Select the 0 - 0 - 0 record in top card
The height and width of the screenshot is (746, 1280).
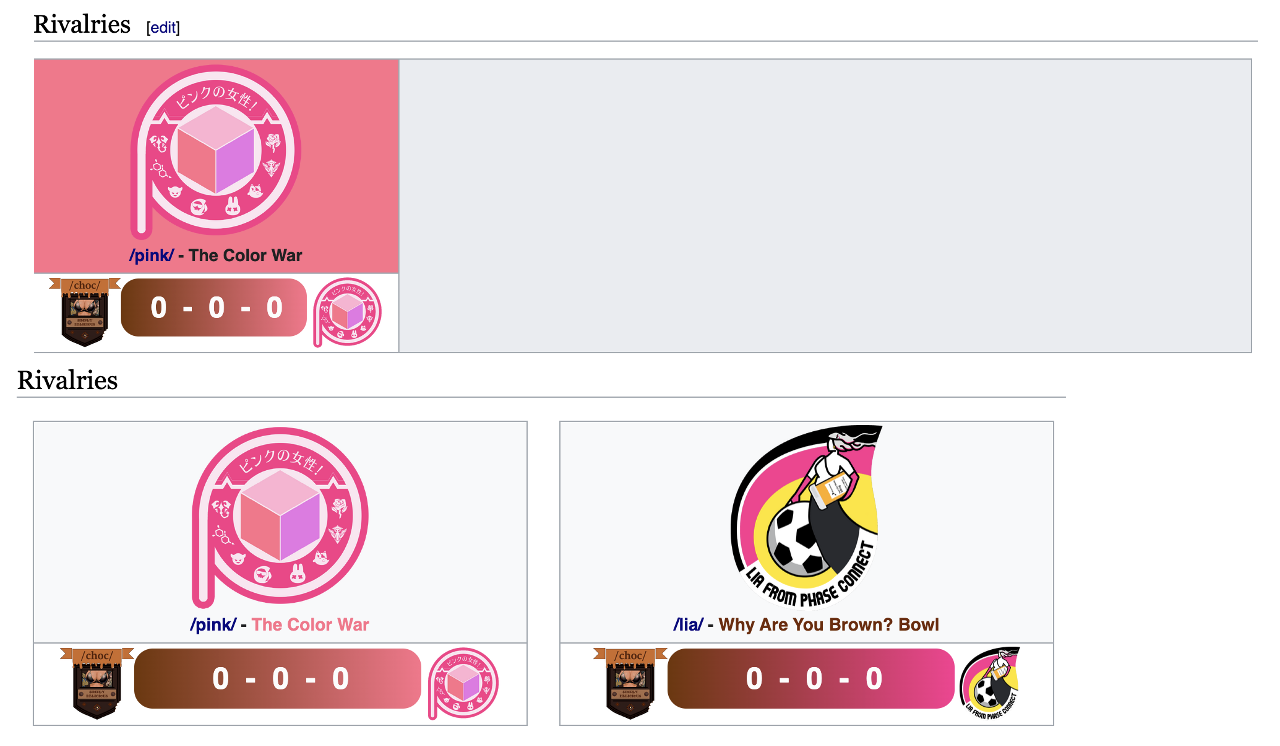pos(214,308)
